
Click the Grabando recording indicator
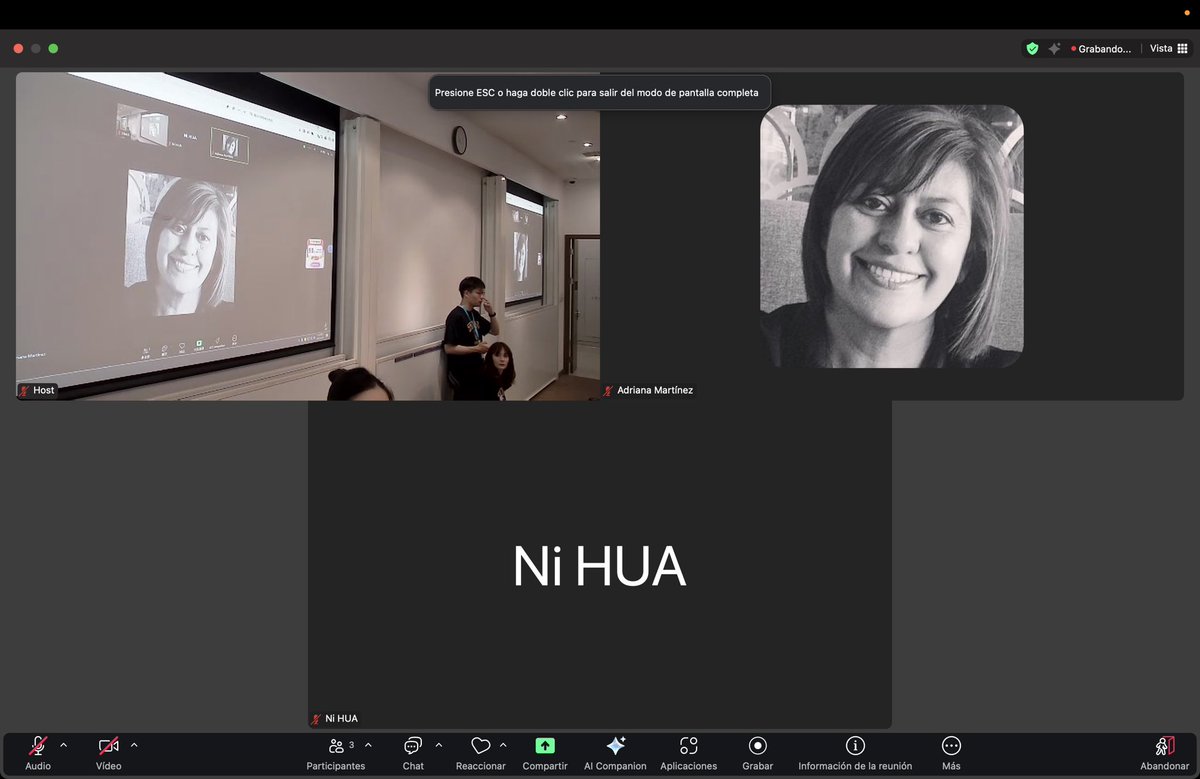click(1101, 48)
